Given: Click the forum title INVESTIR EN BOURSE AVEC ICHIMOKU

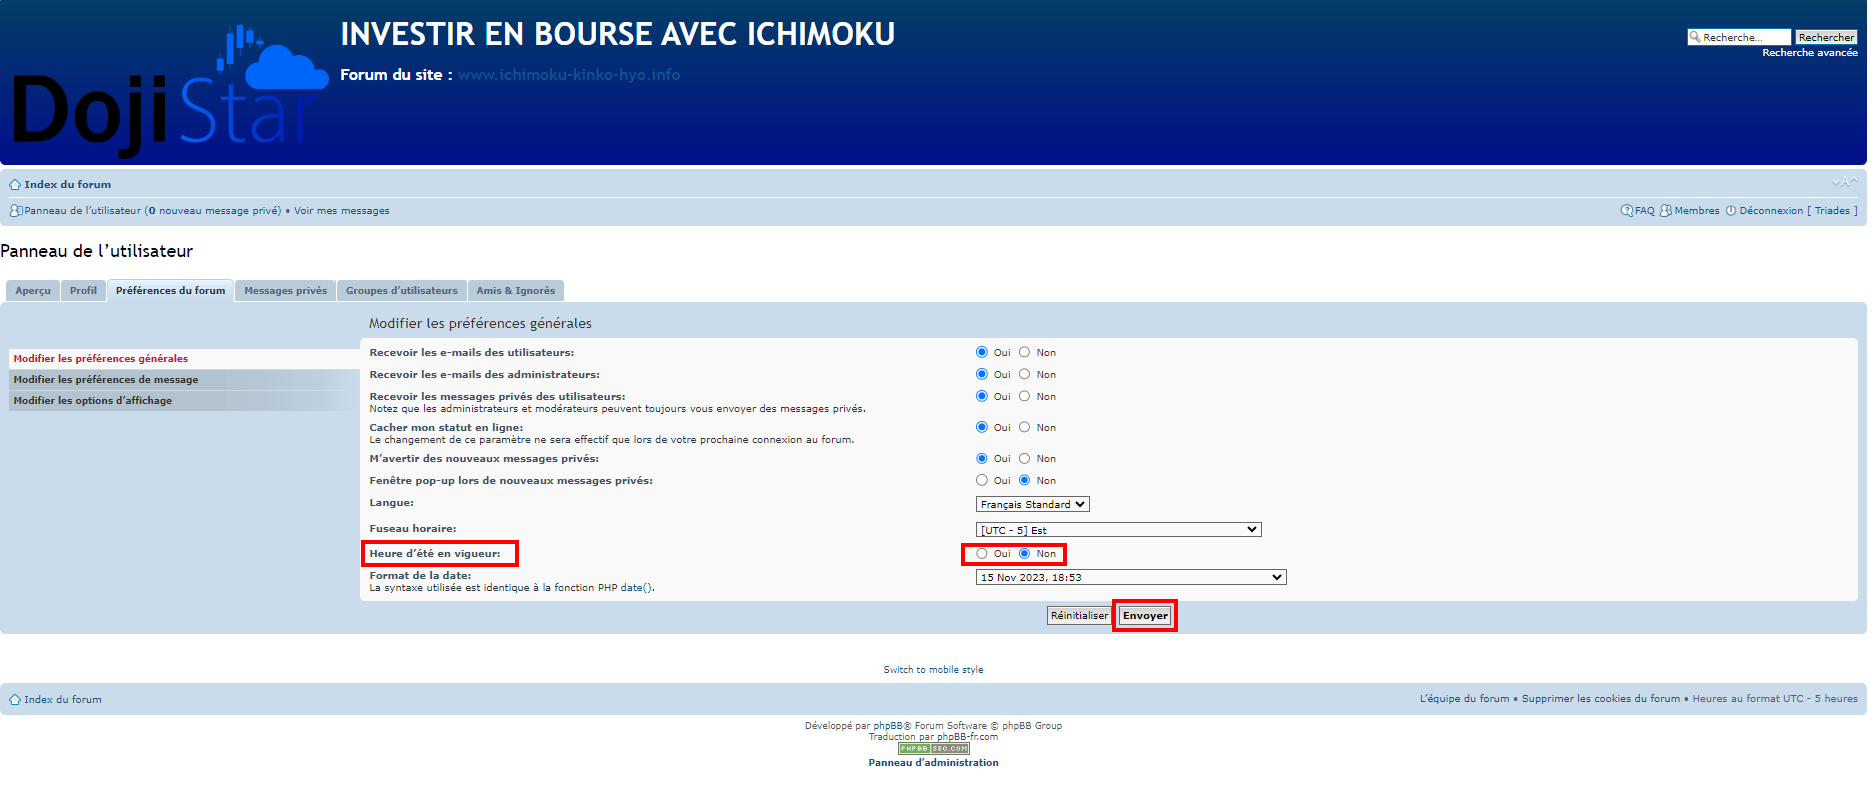Looking at the screenshot, I should point(618,34).
